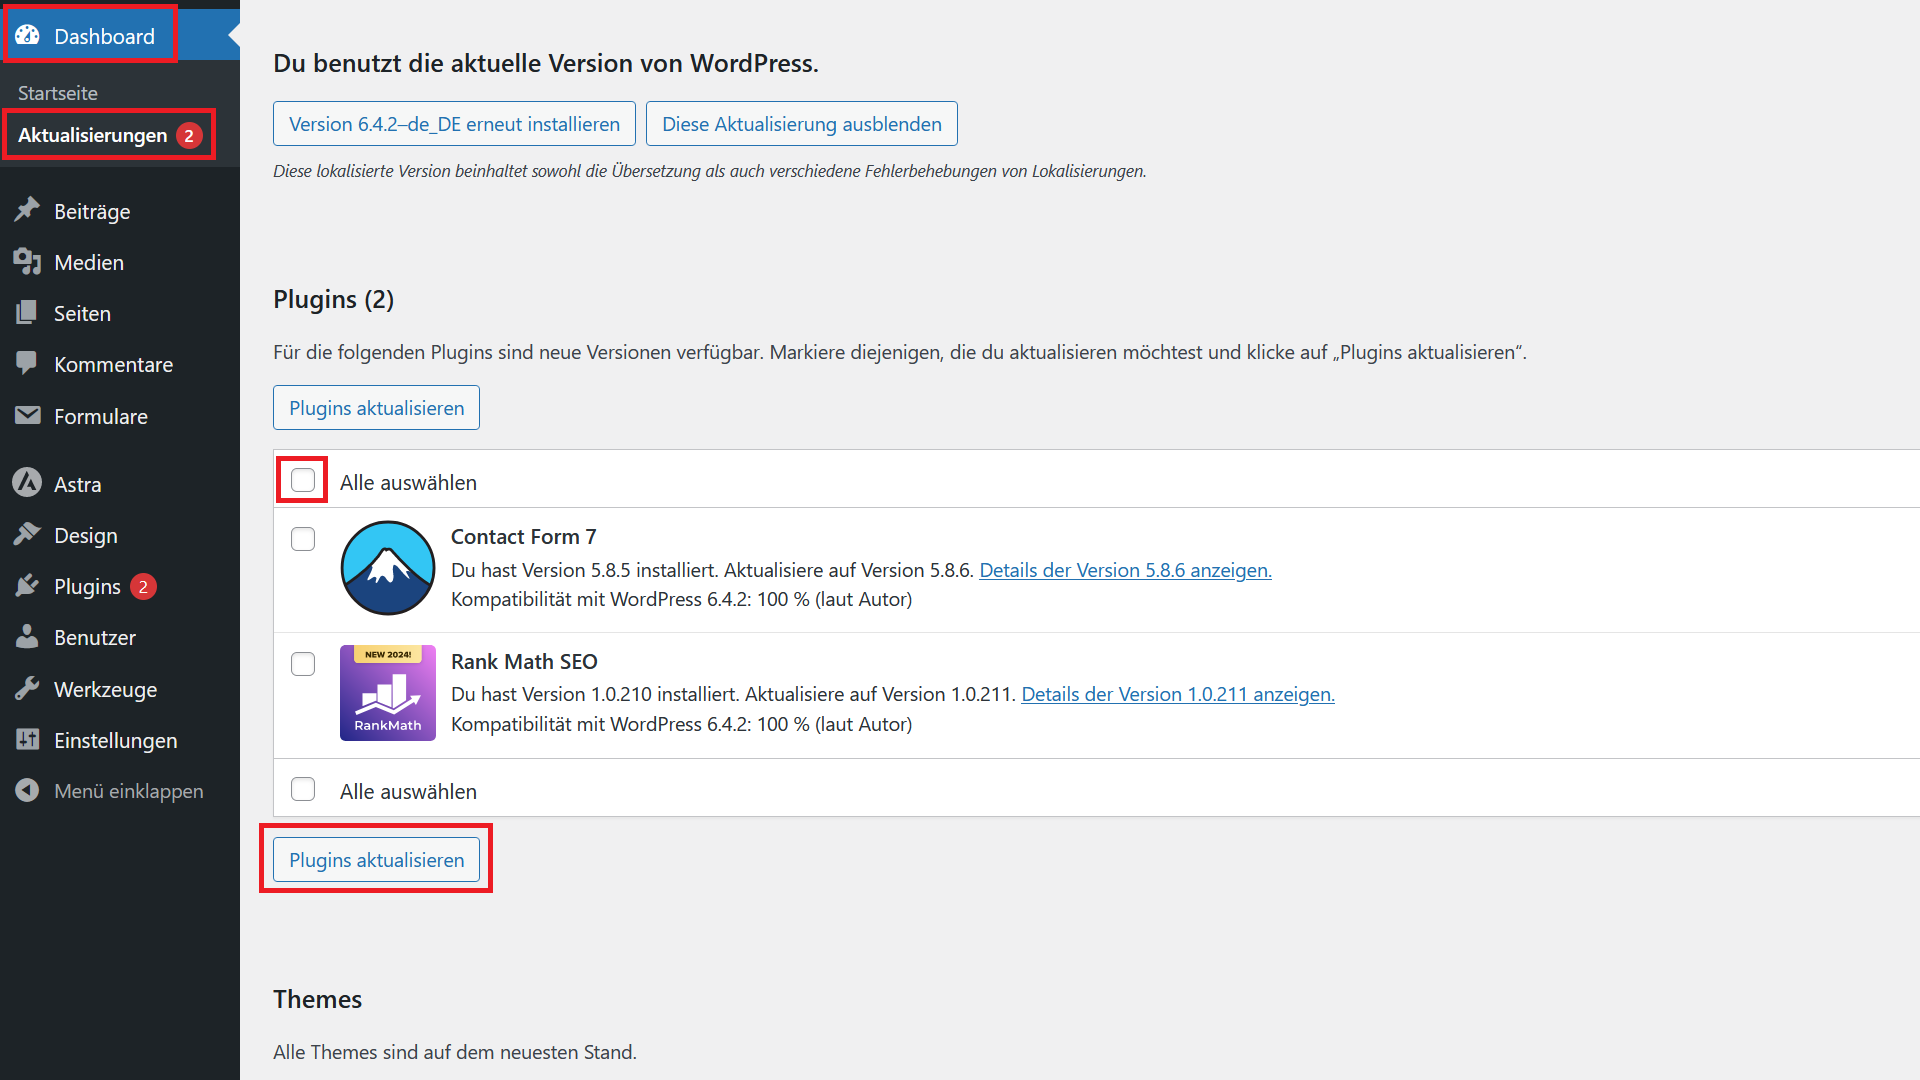This screenshot has width=1920, height=1080.
Task: Click the Beiträge pushpin icon
Action: pos(27,211)
